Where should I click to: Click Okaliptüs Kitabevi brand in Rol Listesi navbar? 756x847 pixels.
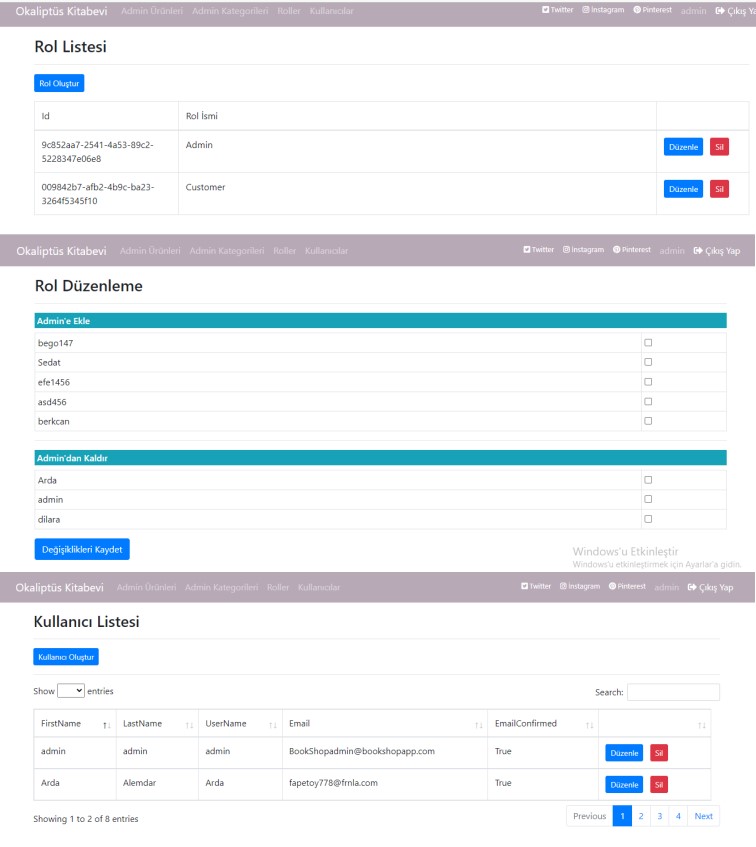point(62,11)
